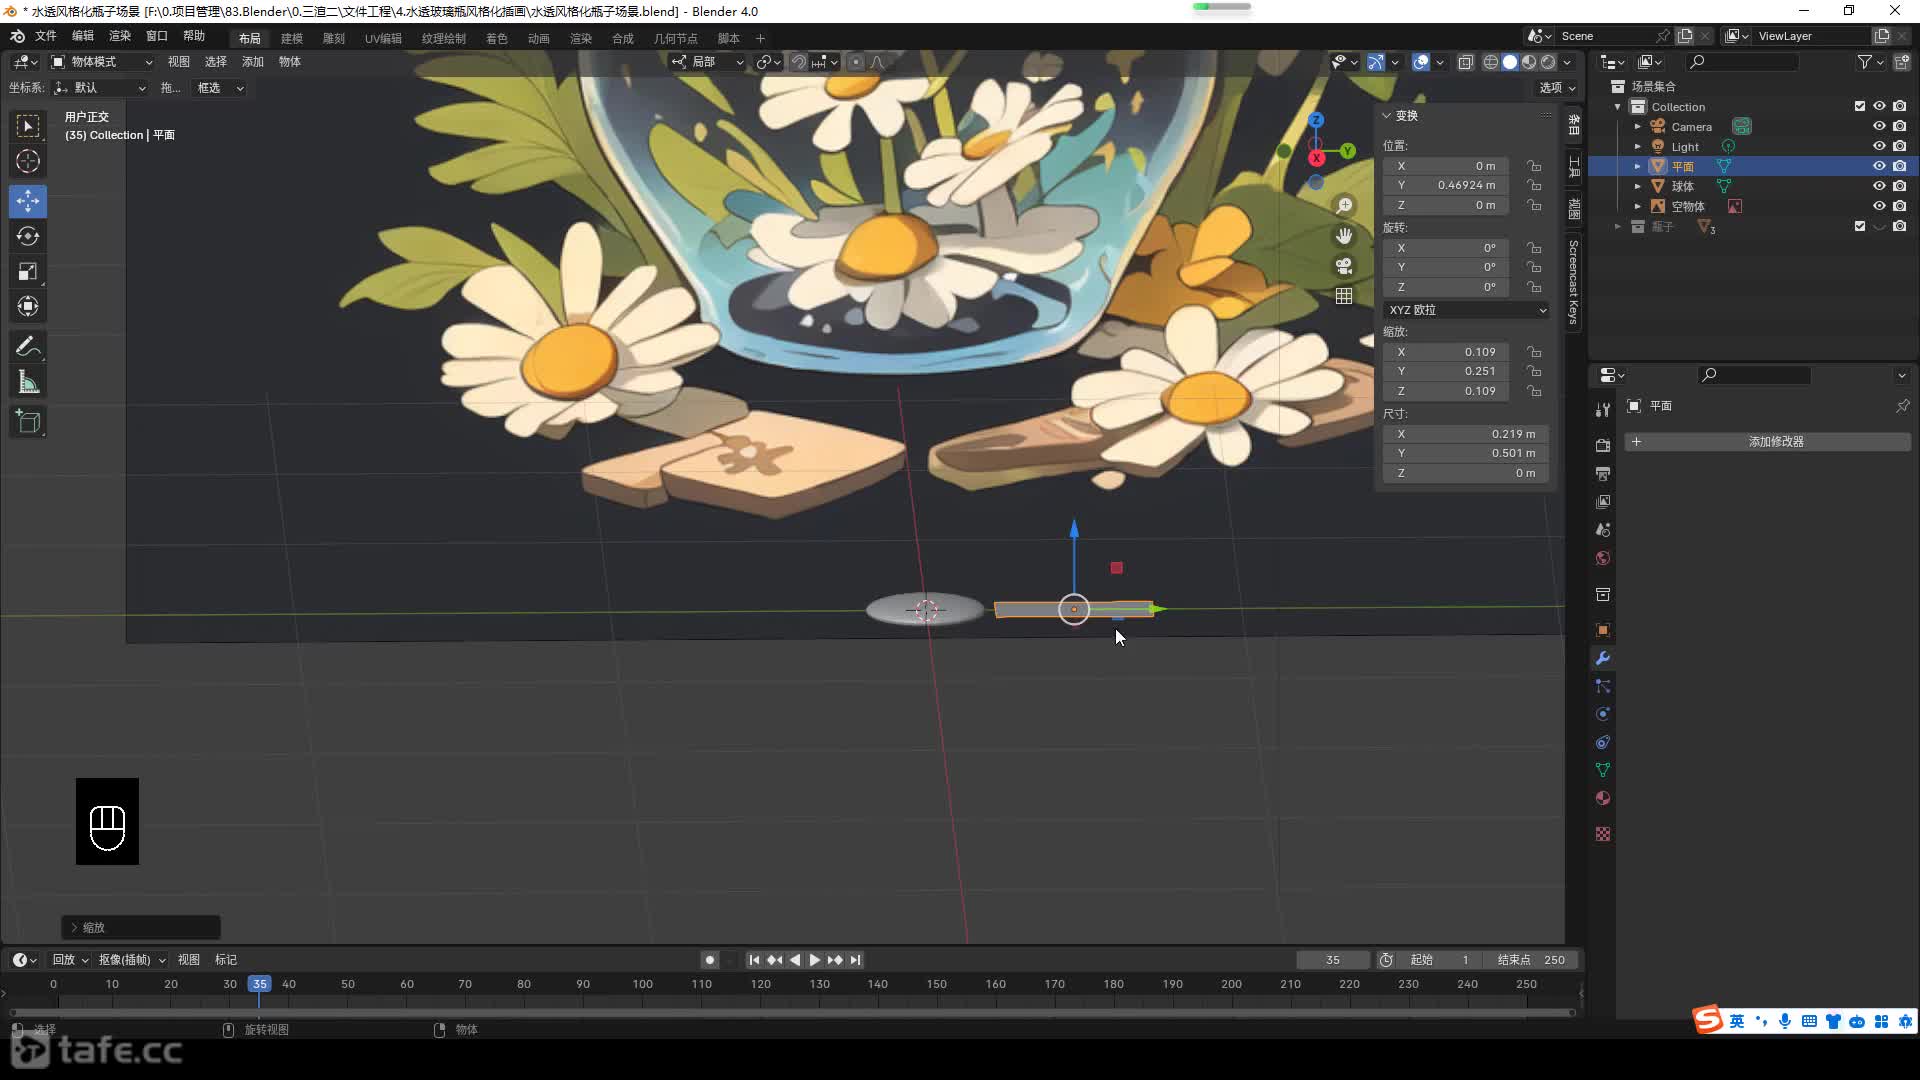Play the animation forward

(x=815, y=960)
